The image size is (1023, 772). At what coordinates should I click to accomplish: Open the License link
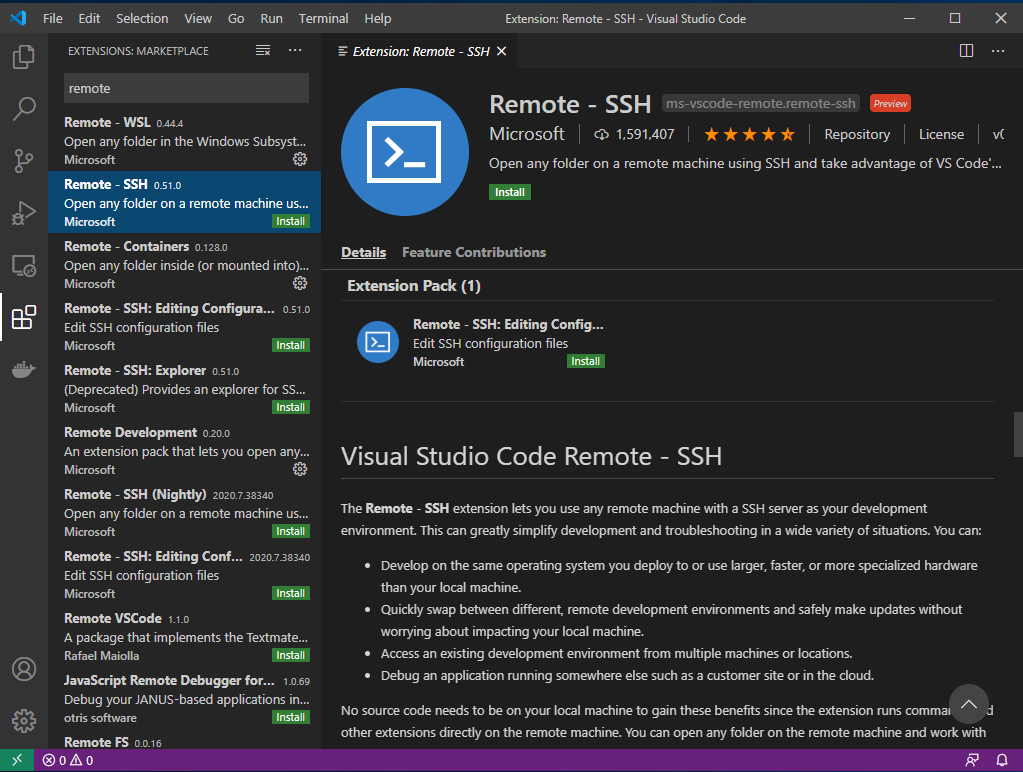click(x=941, y=134)
